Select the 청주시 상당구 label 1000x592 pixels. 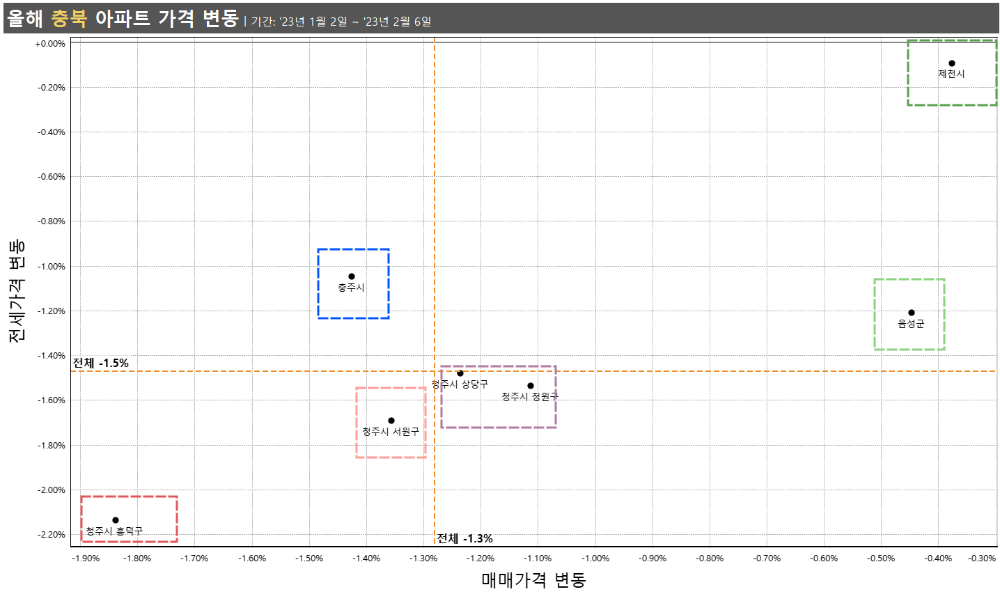pos(460,384)
